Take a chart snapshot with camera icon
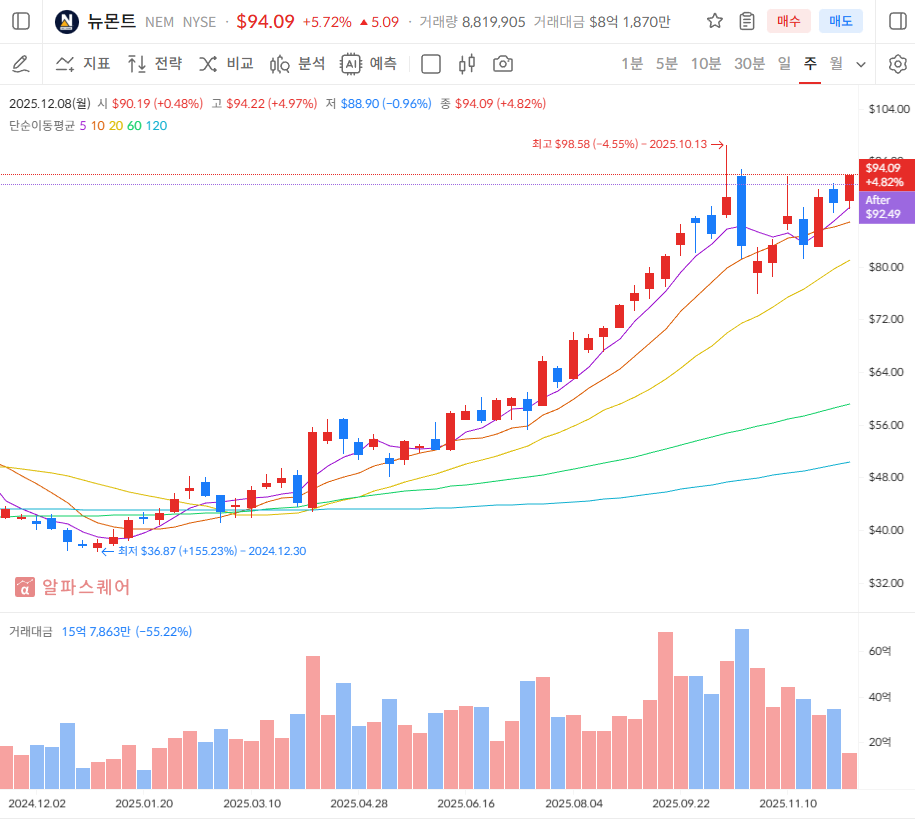 (x=503, y=64)
